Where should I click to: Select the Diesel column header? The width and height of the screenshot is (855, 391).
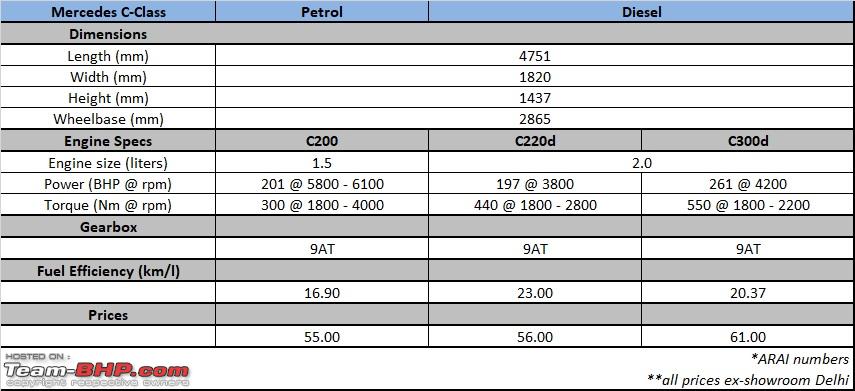[x=641, y=12]
